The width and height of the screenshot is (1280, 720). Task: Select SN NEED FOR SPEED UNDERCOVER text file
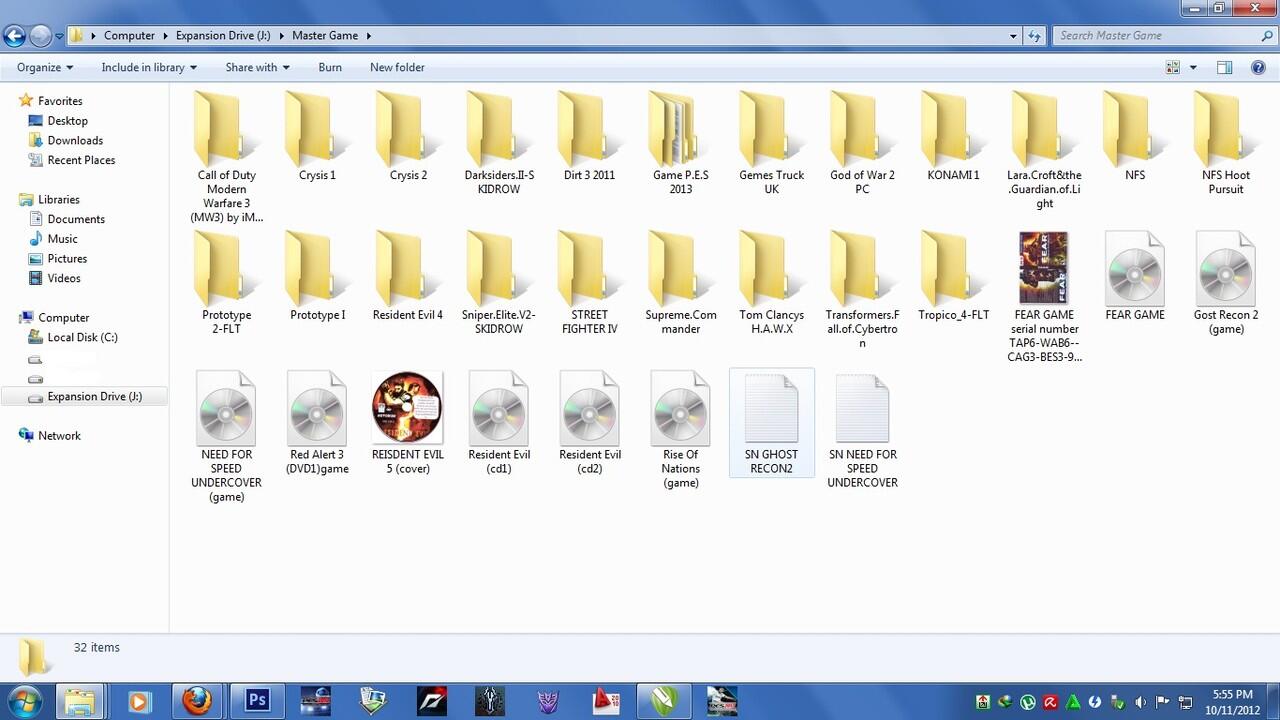(862, 430)
